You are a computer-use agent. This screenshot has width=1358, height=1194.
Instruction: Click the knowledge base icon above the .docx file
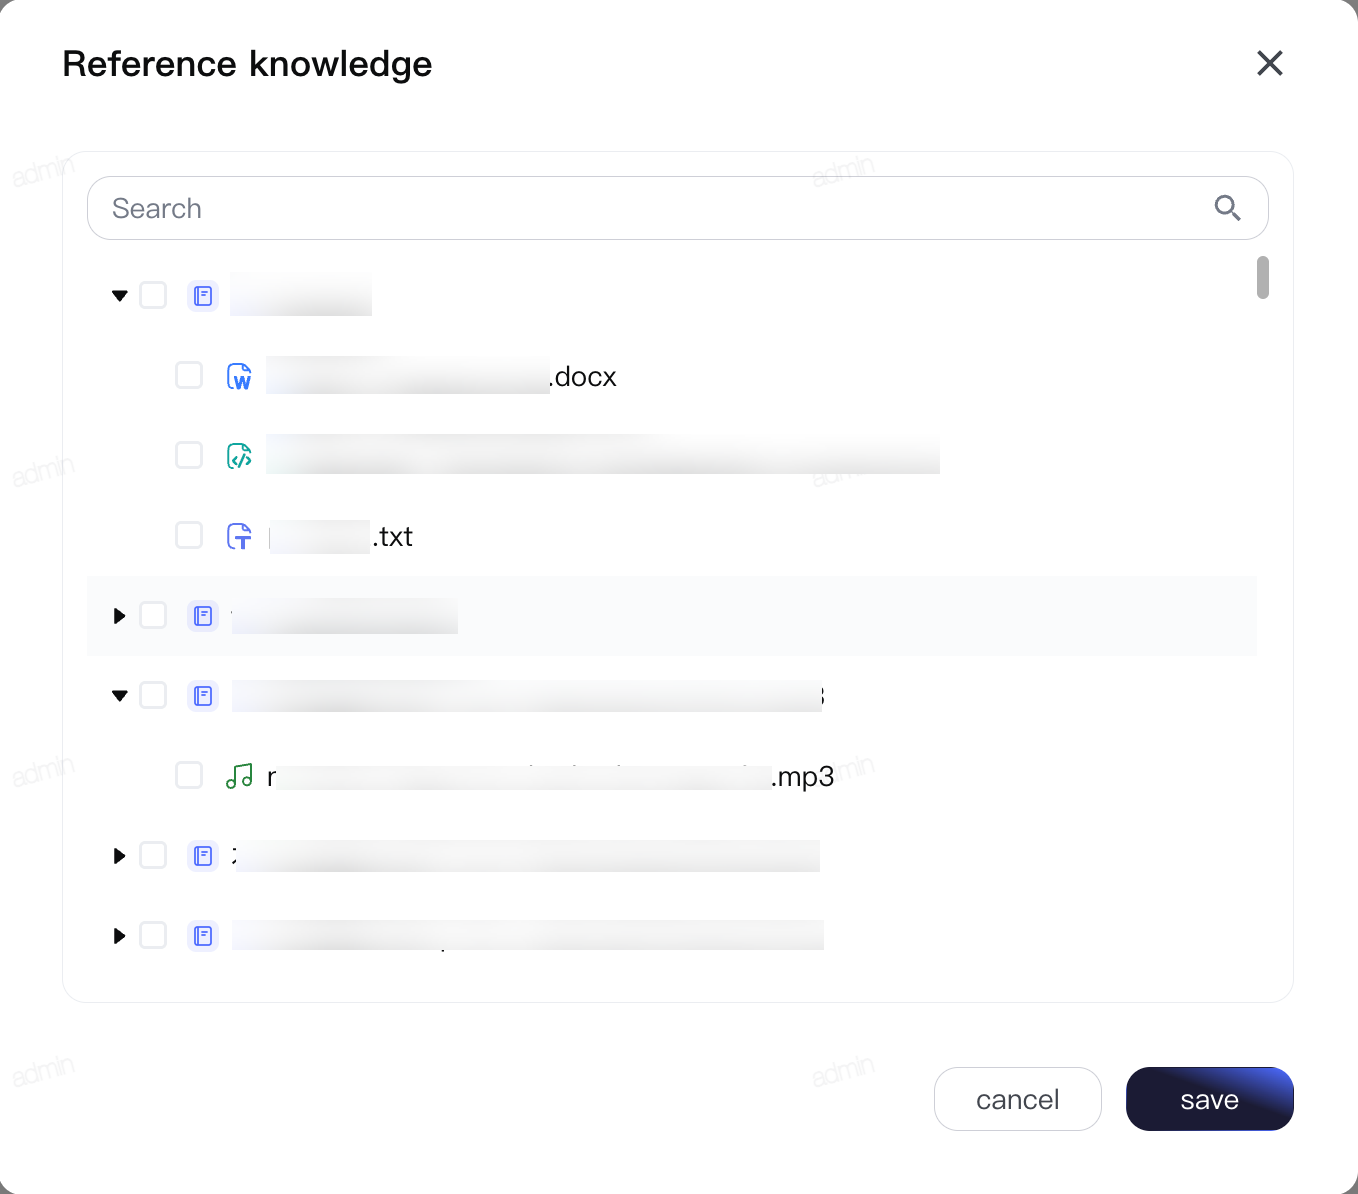click(203, 296)
